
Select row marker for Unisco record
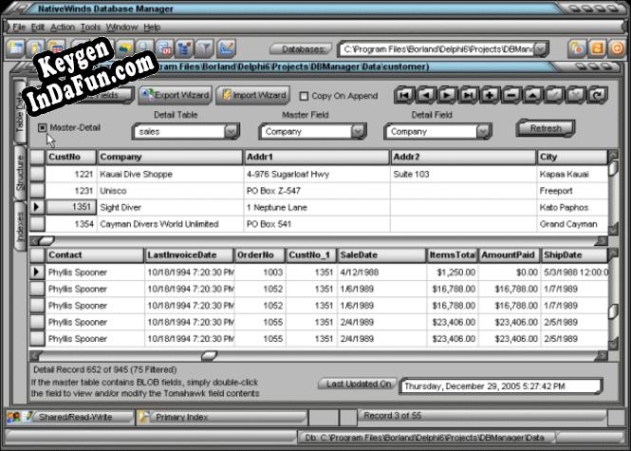click(x=37, y=191)
